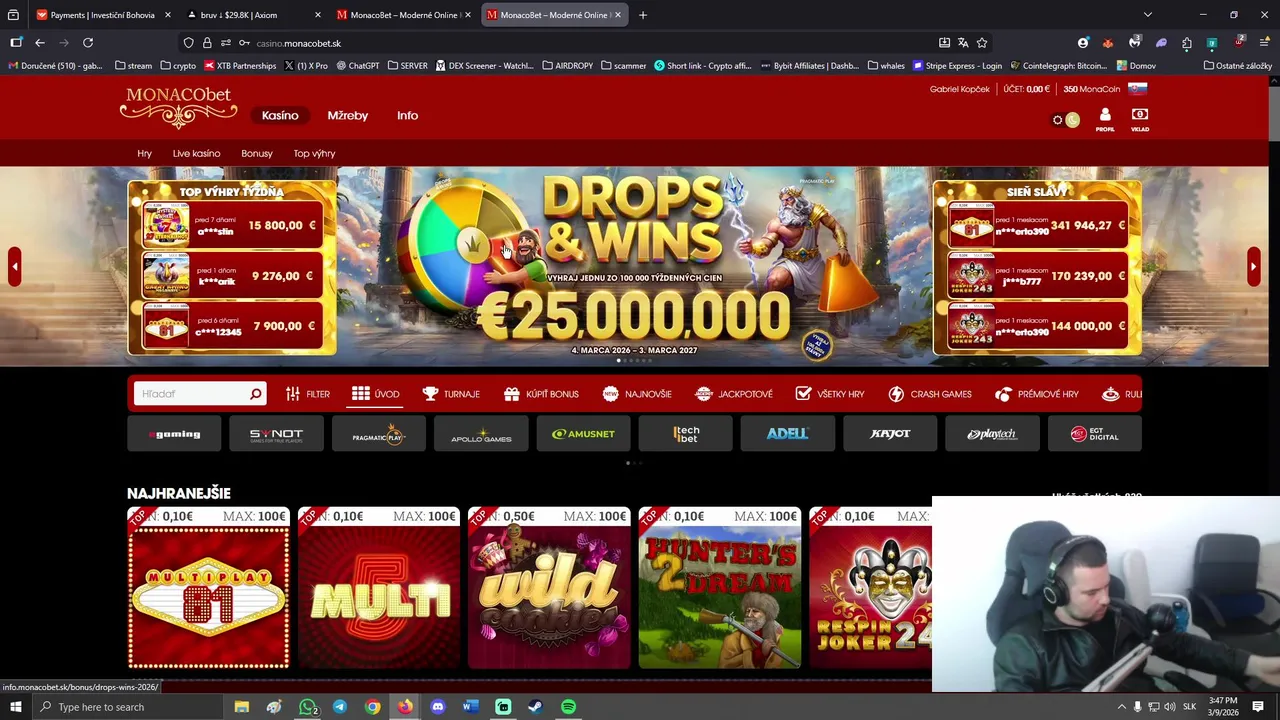Open the crypto bookmarks folder
The width and height of the screenshot is (1280, 720).
(x=178, y=66)
